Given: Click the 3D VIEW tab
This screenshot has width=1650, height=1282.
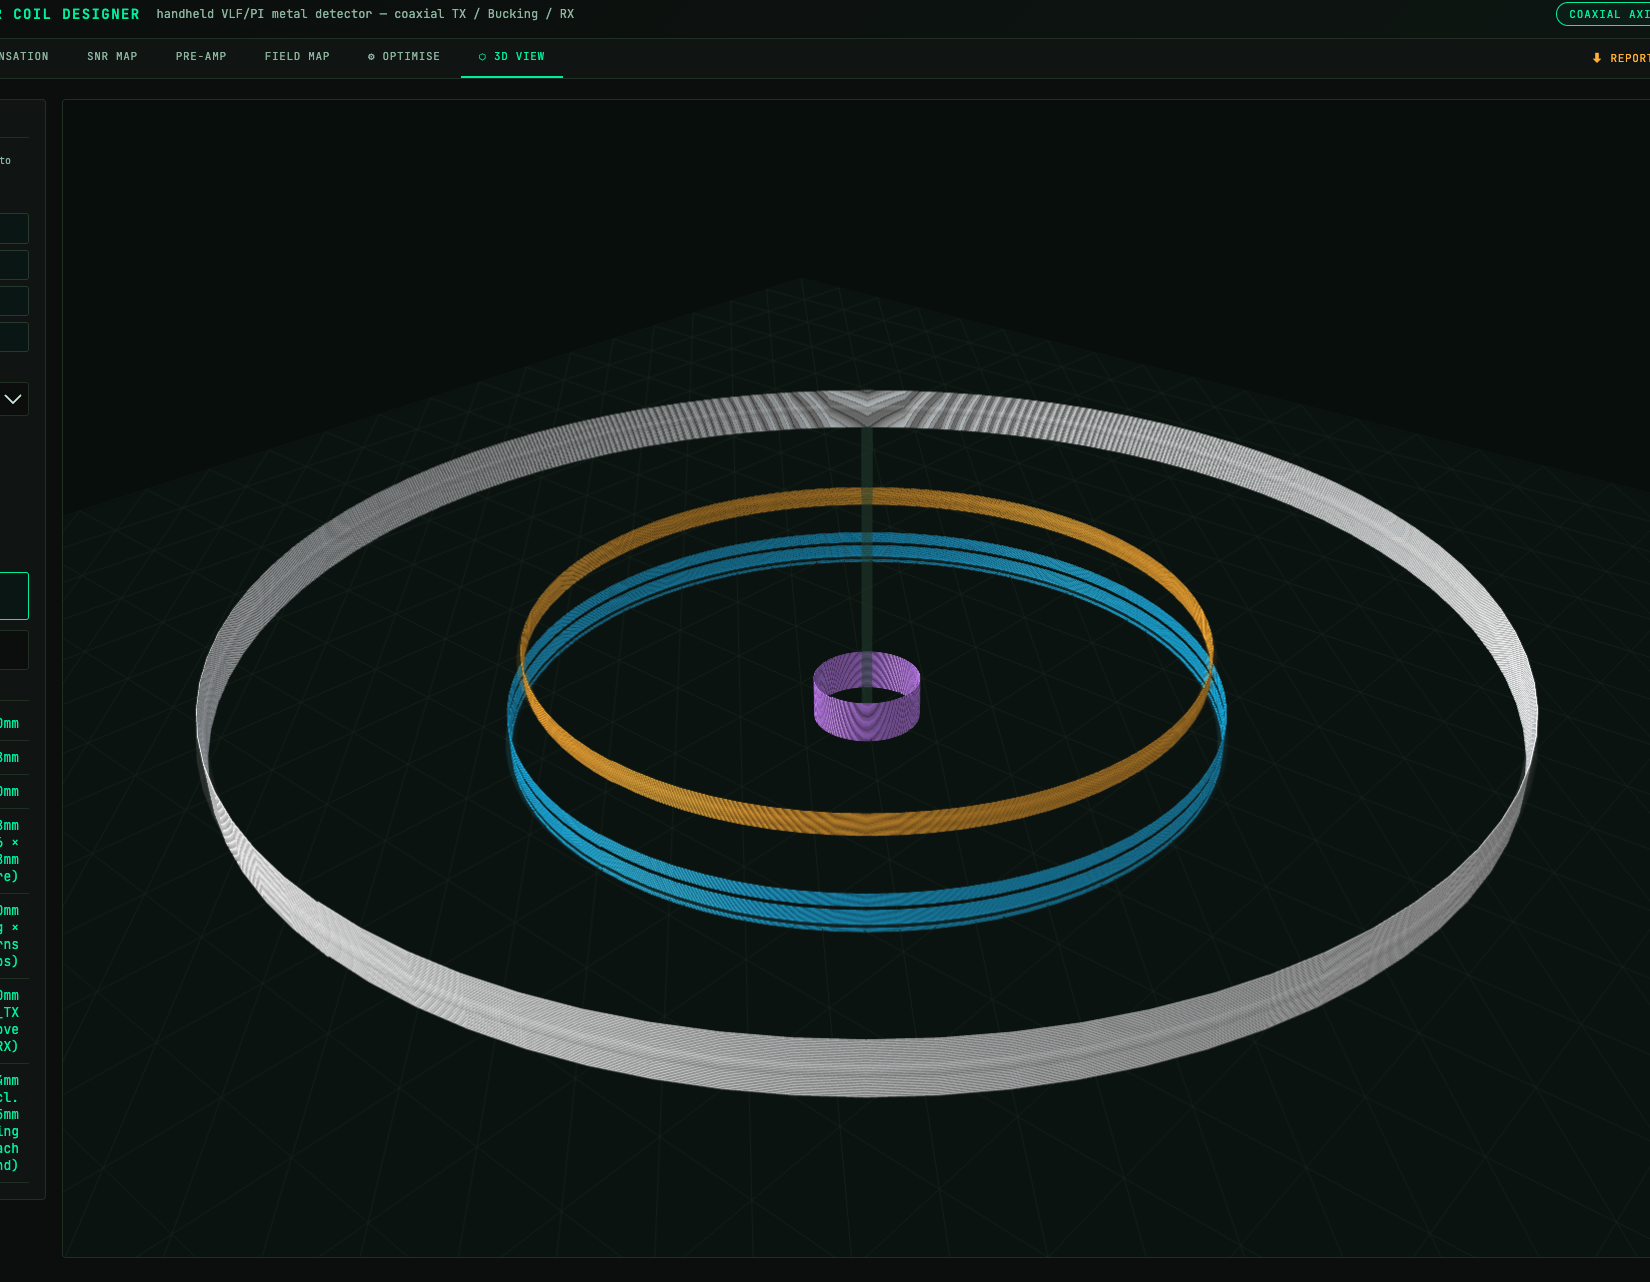Looking at the screenshot, I should click(x=512, y=57).
